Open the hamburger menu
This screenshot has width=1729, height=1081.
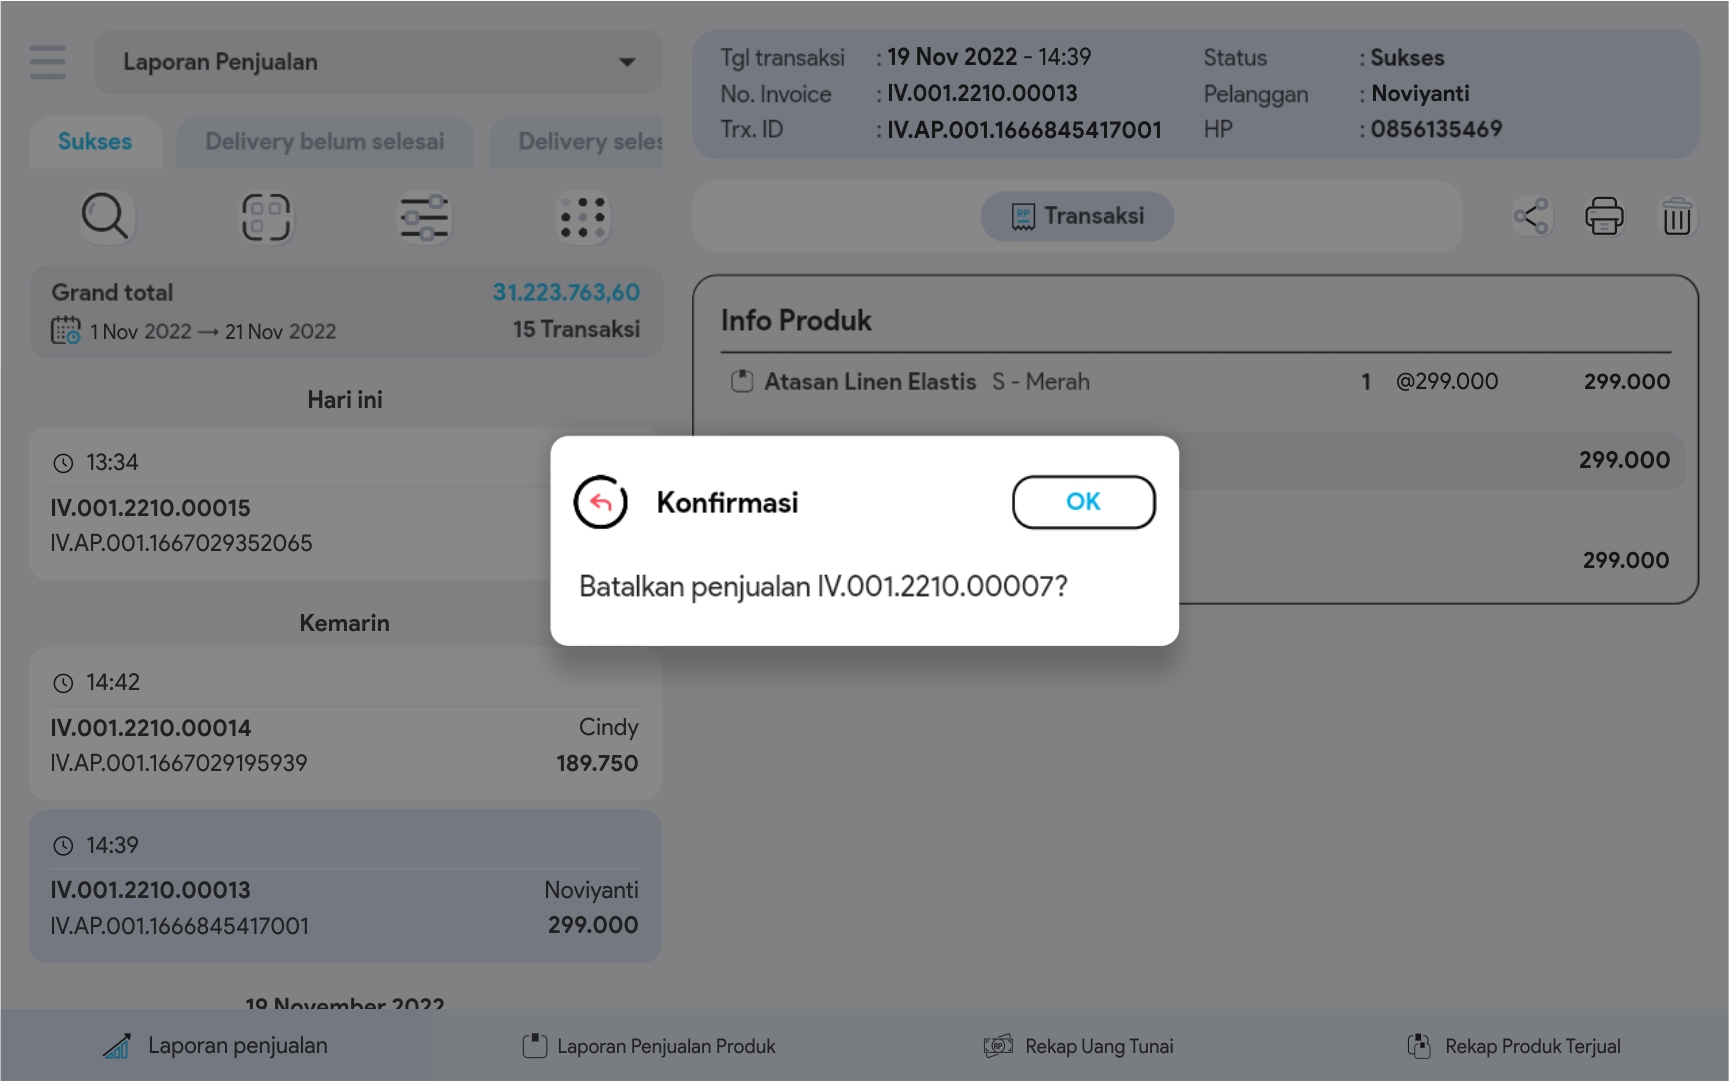click(x=47, y=62)
